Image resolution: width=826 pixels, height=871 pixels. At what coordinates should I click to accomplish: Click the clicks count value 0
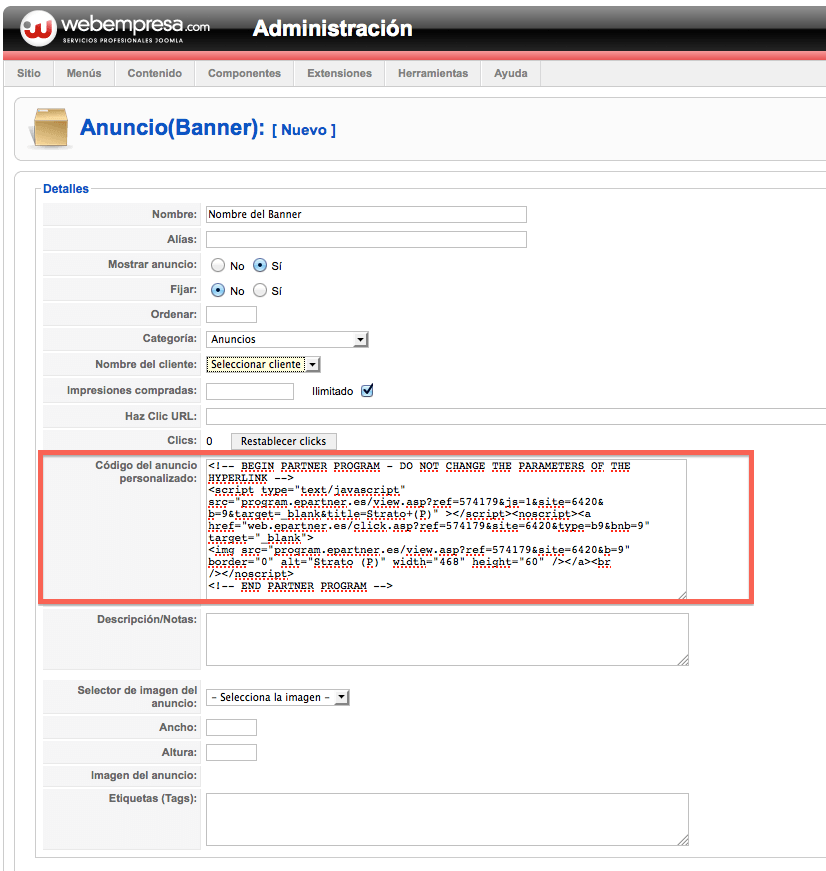[x=209, y=441]
